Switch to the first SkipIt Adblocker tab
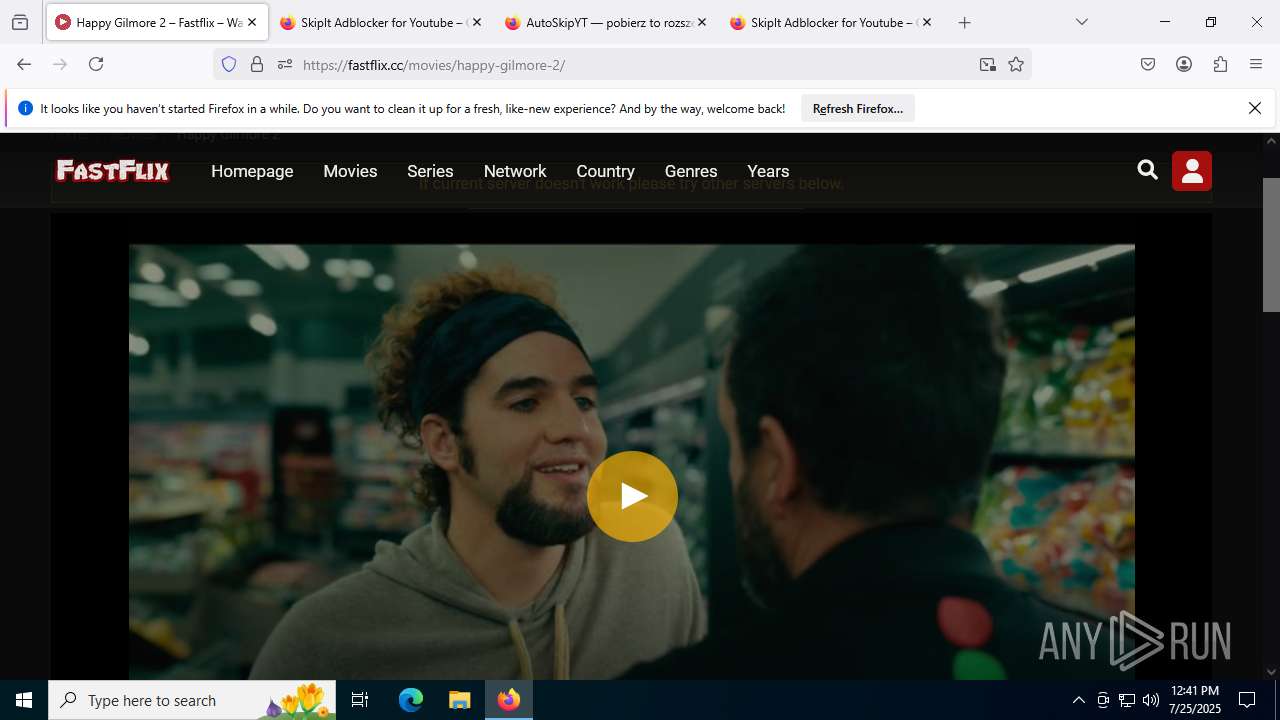 tap(381, 22)
